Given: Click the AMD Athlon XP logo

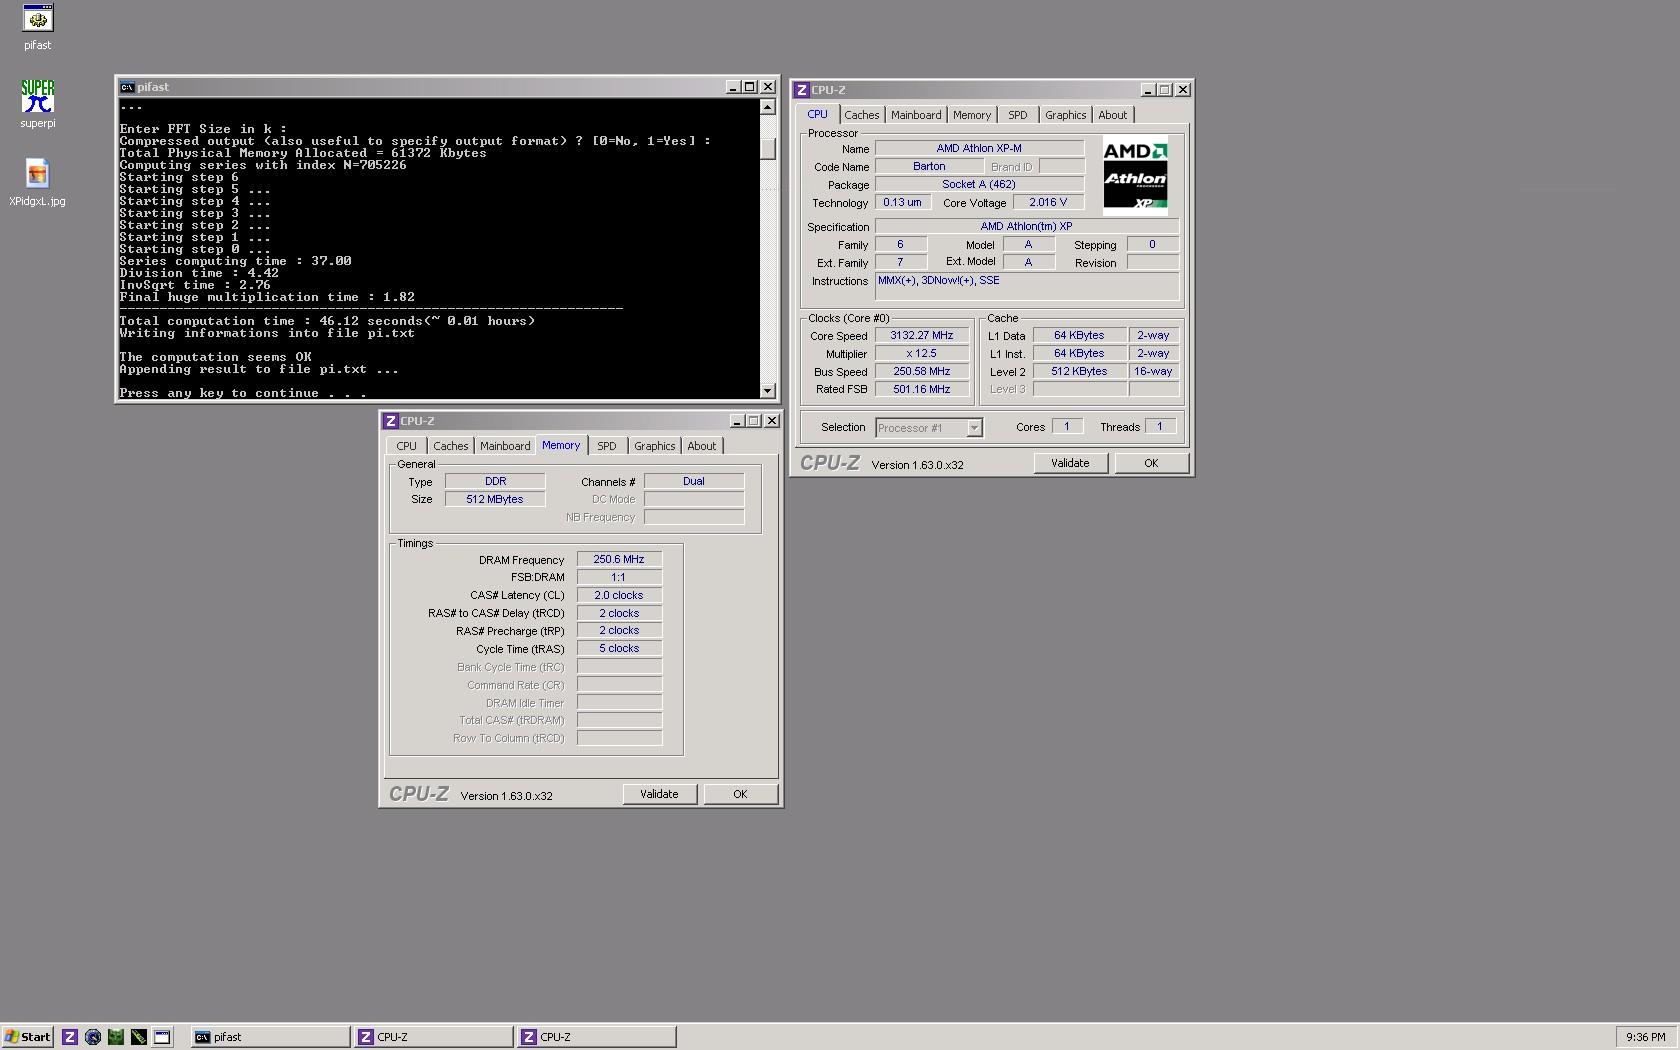Looking at the screenshot, I should [1135, 176].
